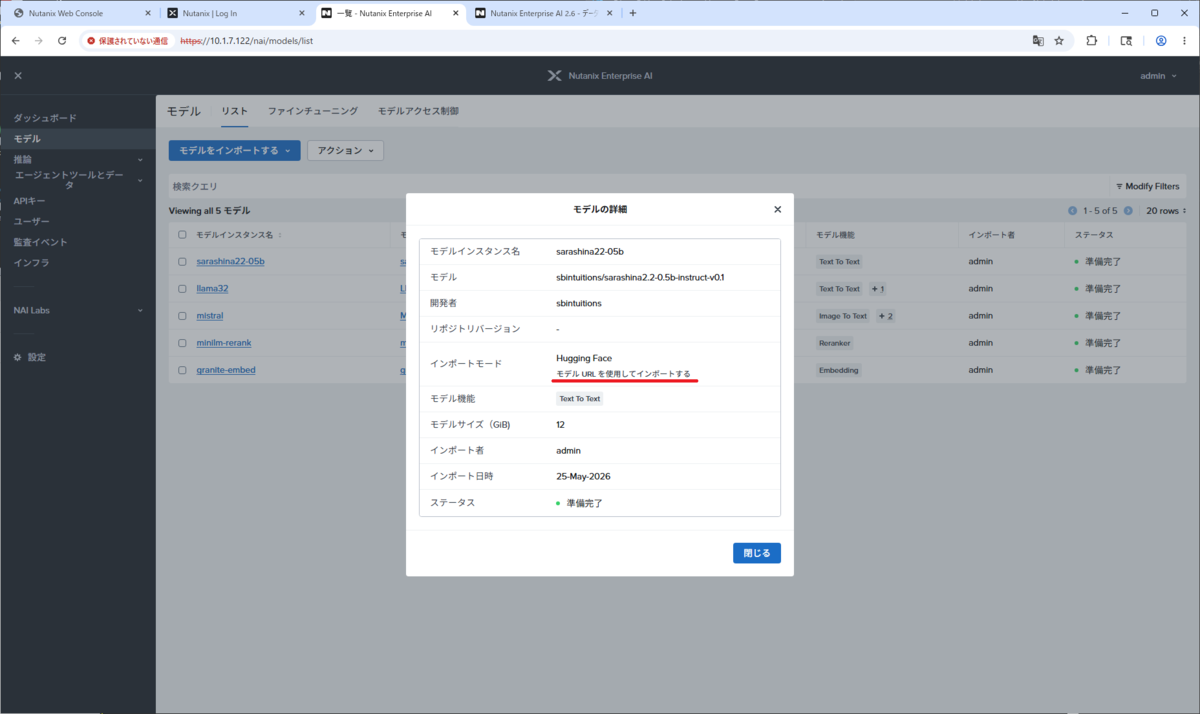Click the 閉じる button
Image resolution: width=1200 pixels, height=714 pixels.
[x=756, y=553]
